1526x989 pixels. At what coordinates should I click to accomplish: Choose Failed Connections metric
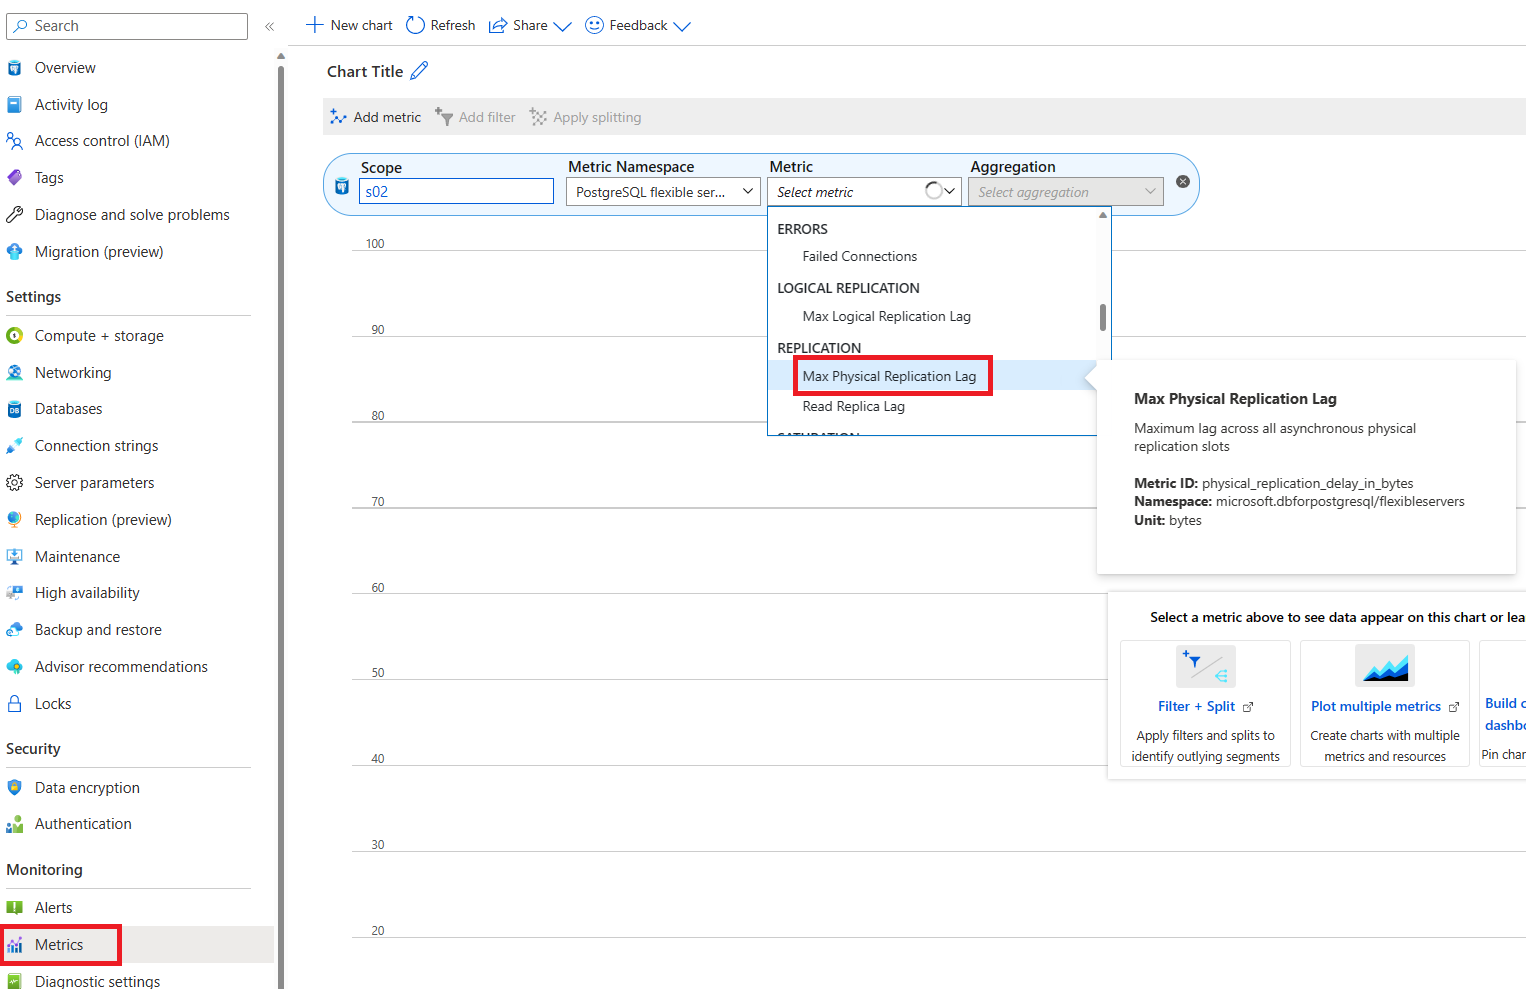859,257
